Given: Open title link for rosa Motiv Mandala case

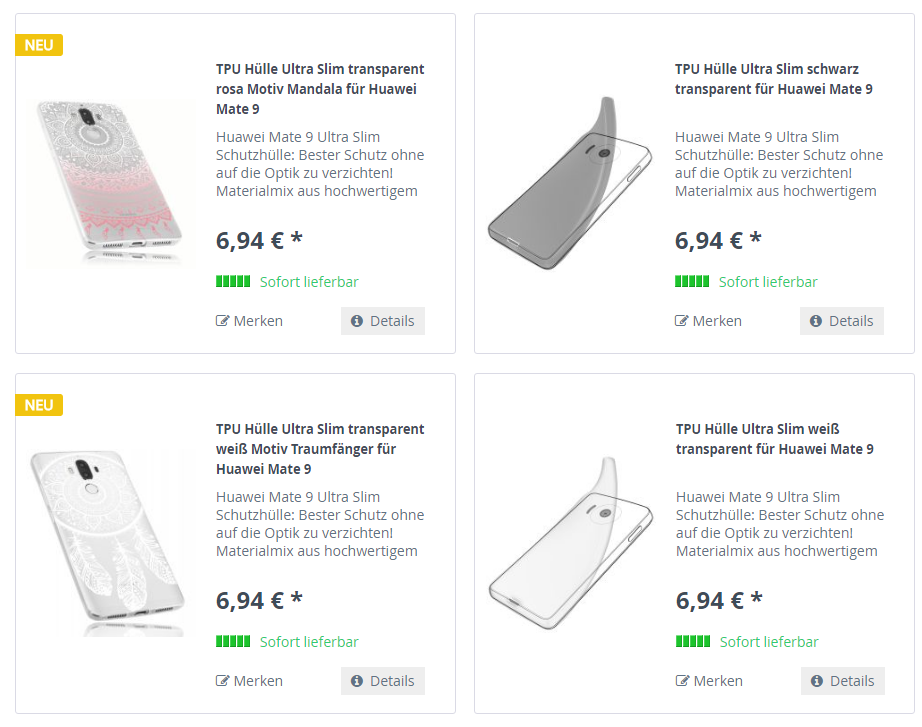Looking at the screenshot, I should point(320,89).
